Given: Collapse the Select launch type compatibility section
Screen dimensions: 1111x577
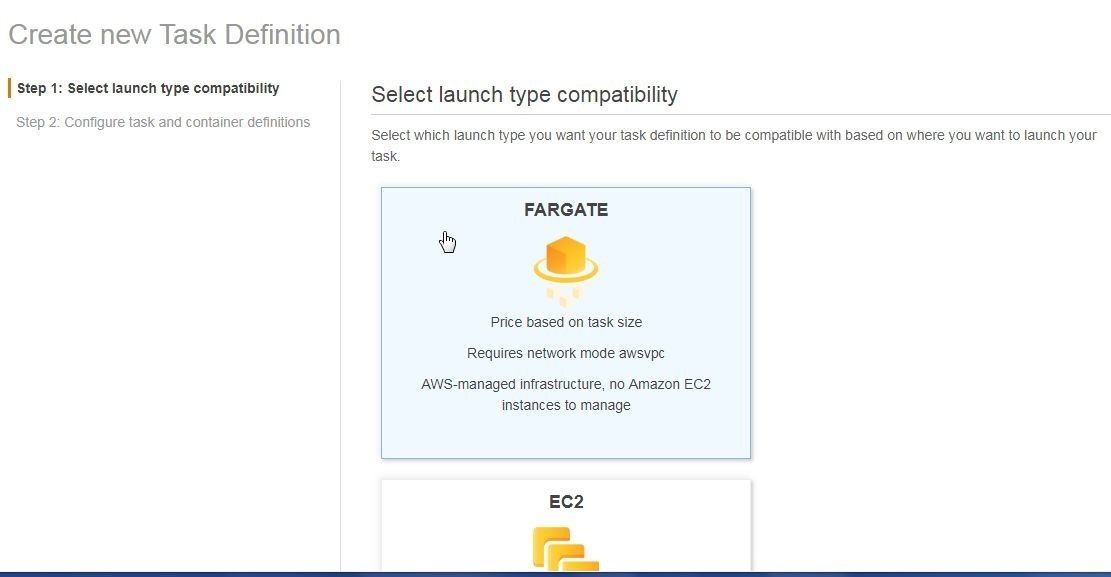Looking at the screenshot, I should point(525,95).
